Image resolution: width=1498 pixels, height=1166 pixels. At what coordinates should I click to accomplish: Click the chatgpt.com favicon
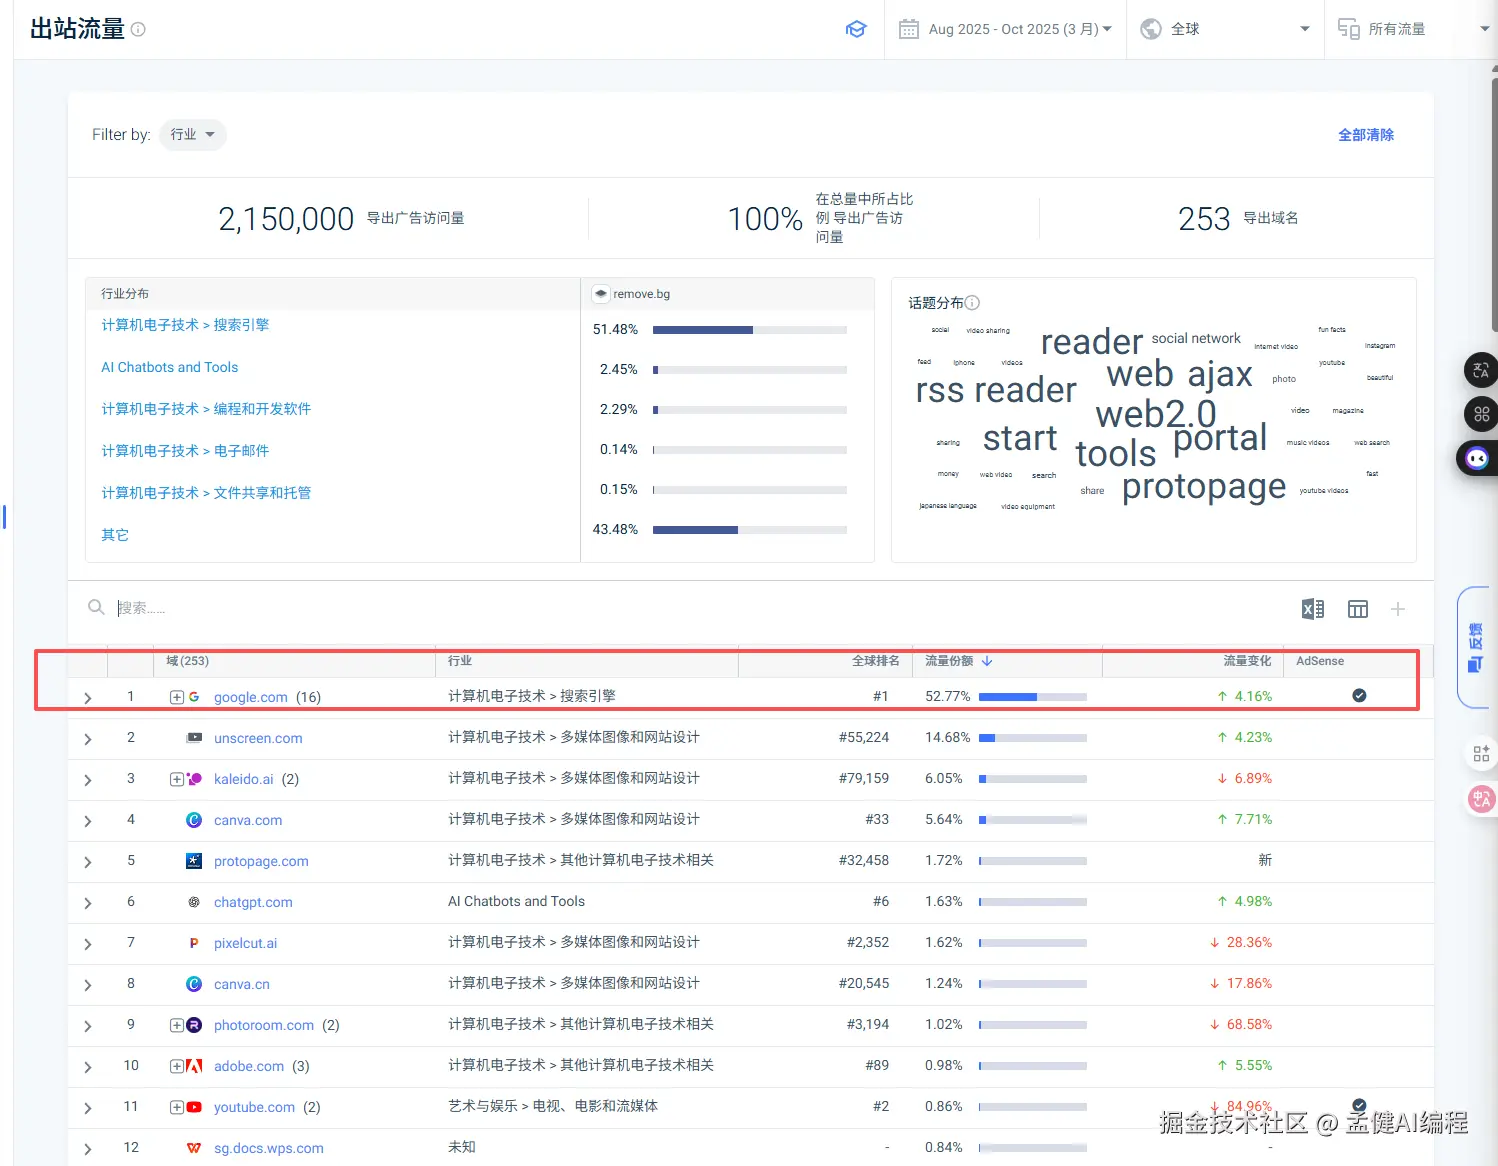coord(194,902)
